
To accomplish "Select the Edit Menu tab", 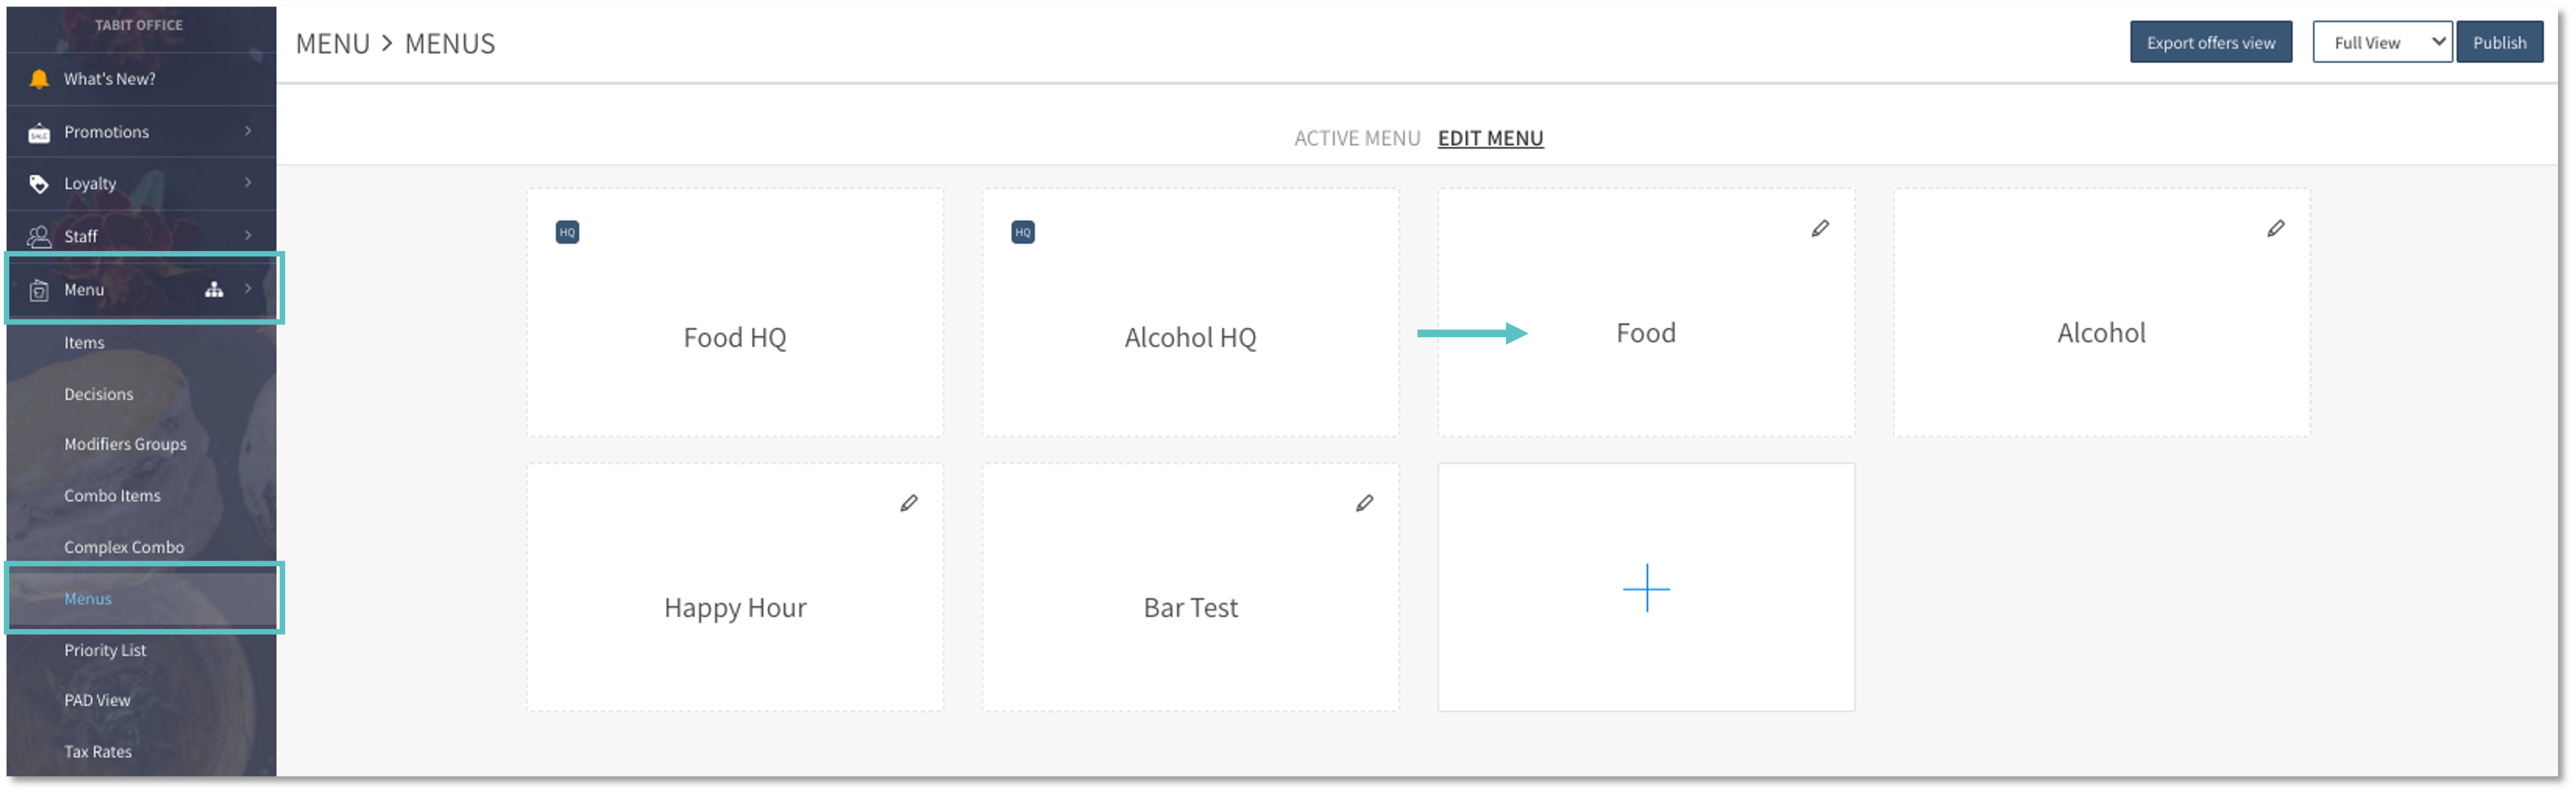I will 1490,138.
